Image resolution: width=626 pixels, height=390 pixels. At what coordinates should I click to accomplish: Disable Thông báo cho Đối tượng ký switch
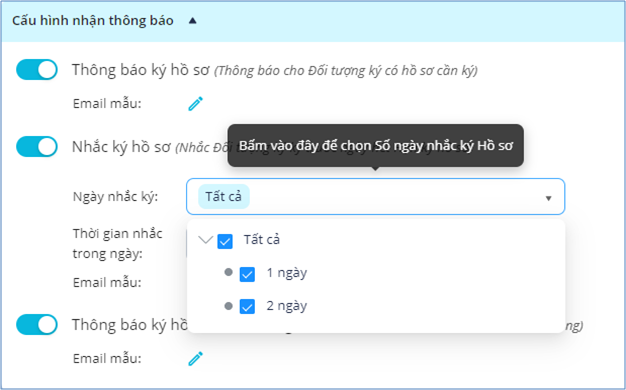point(37,70)
